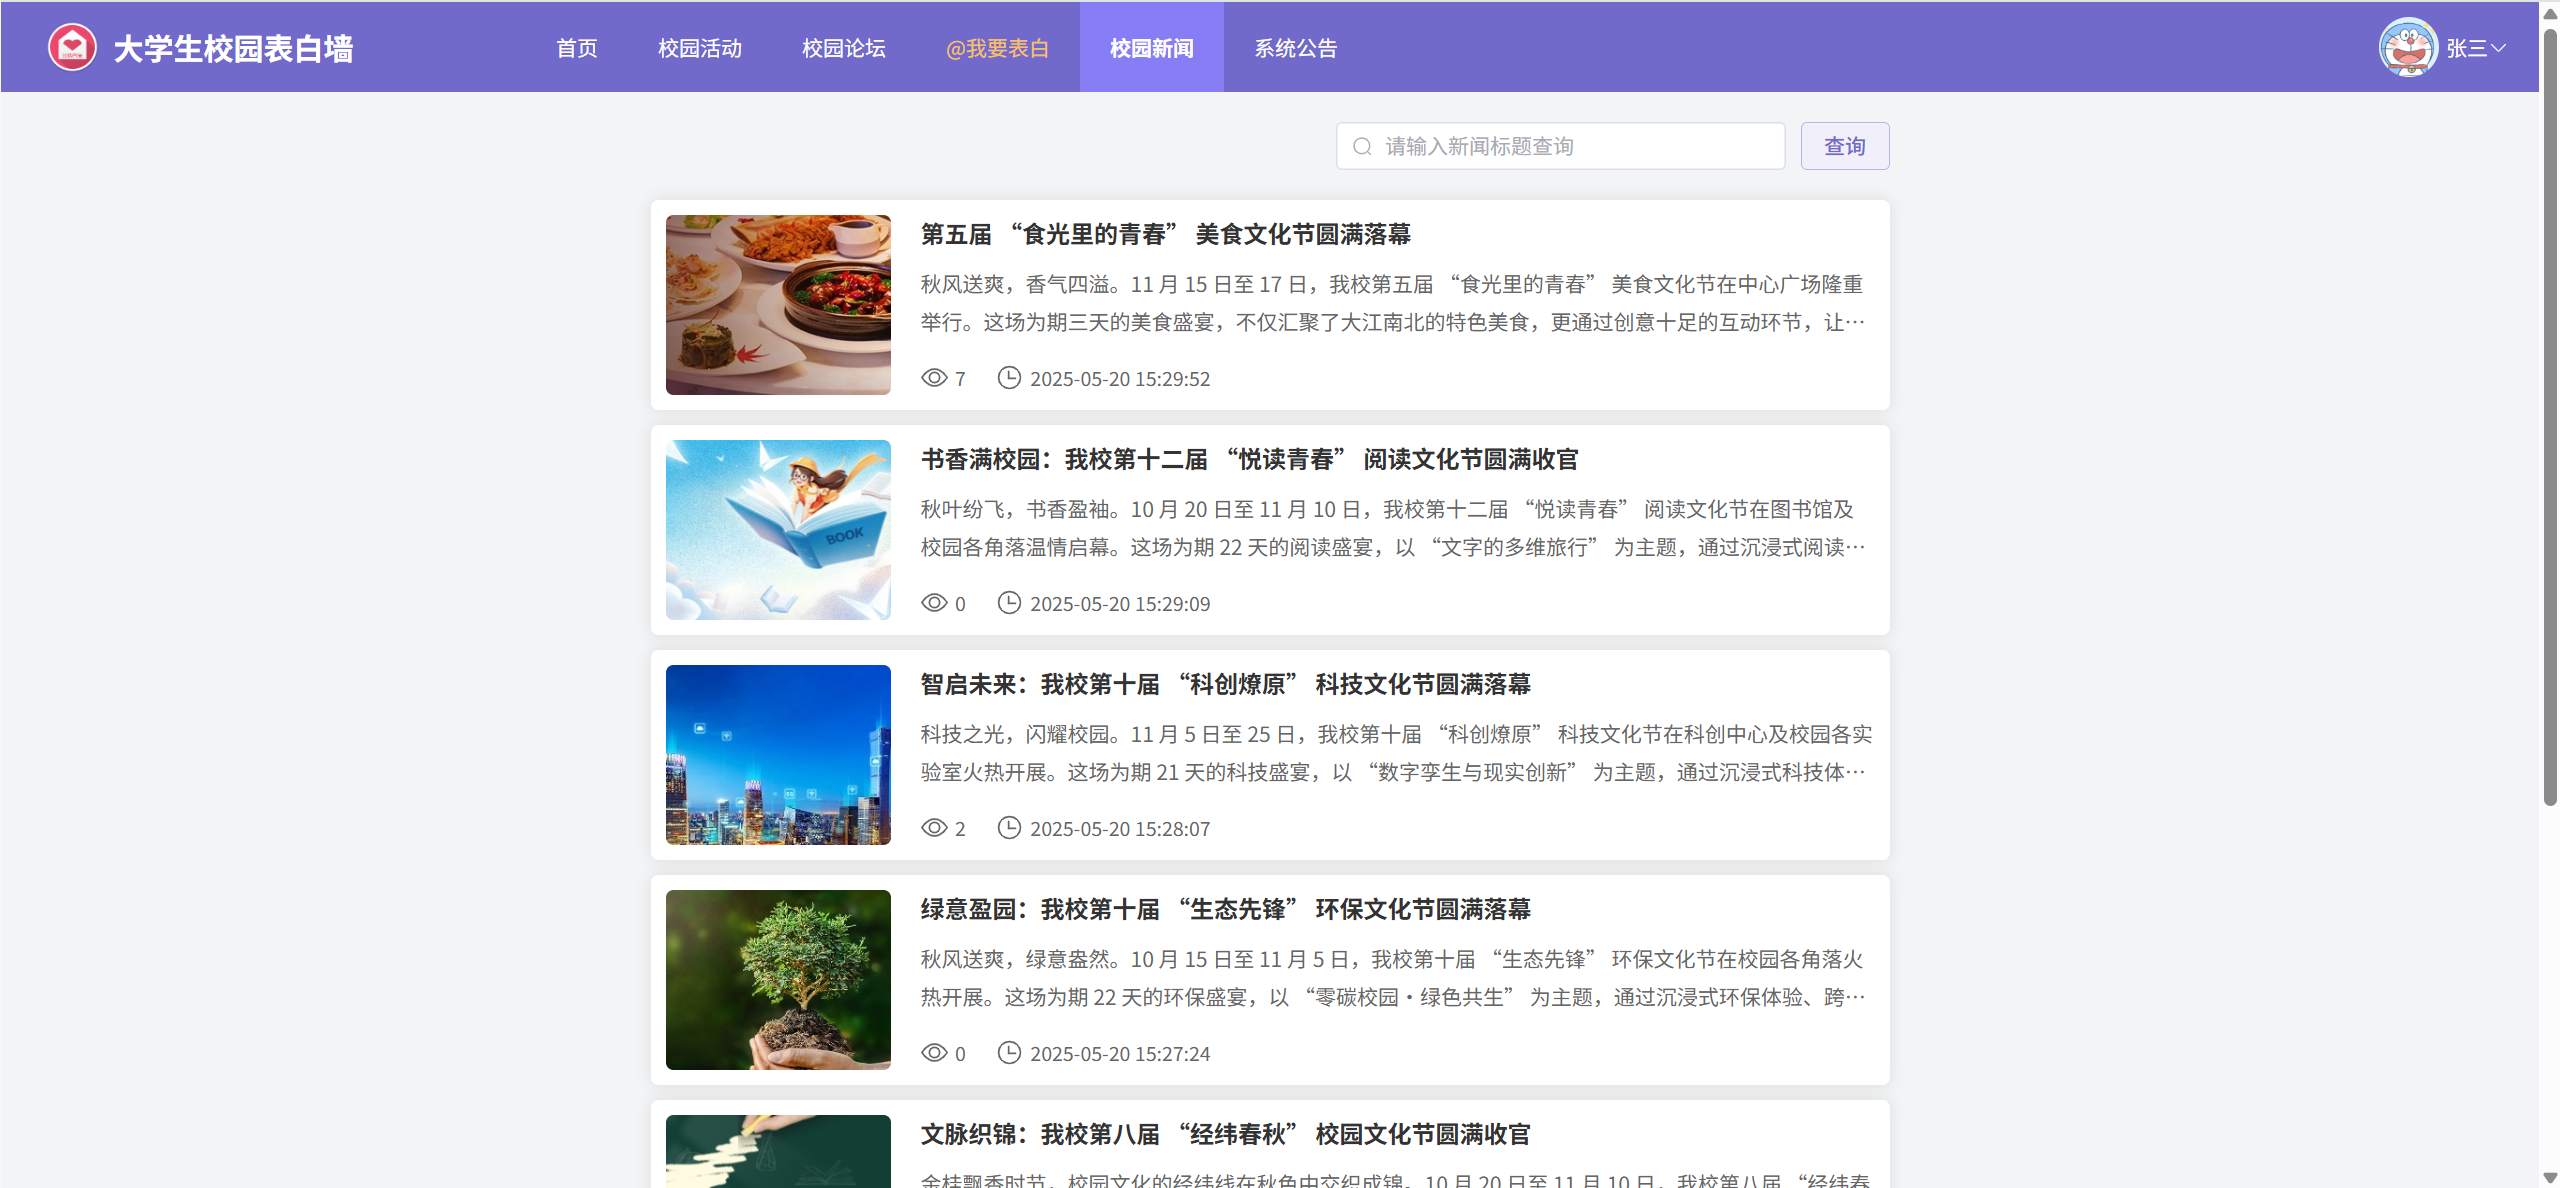Open the 阅读文化节圆满收官 news headline

click(1249, 459)
